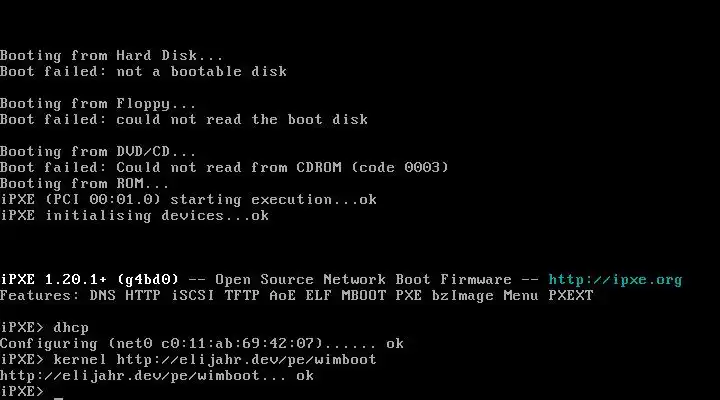The image size is (720, 400).
Task: Click the "Booting from ROM..." line
Action: tap(84, 184)
